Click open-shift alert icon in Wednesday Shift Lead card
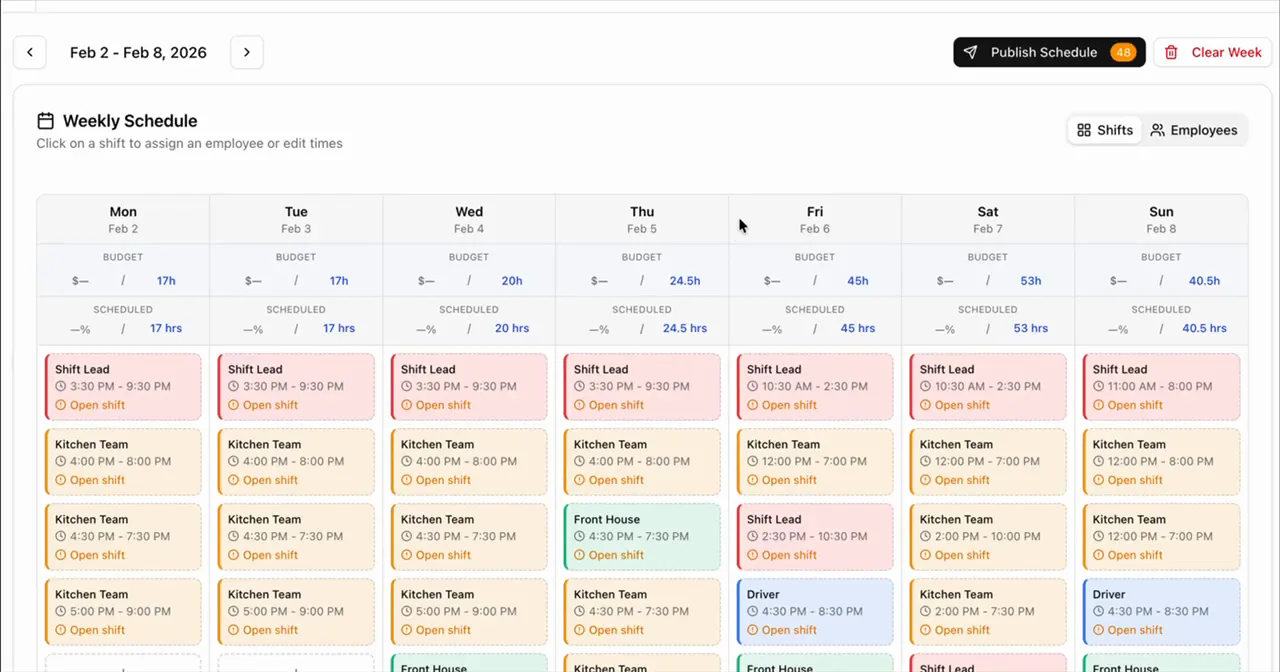Screen dimensions: 1280x672 407,405
